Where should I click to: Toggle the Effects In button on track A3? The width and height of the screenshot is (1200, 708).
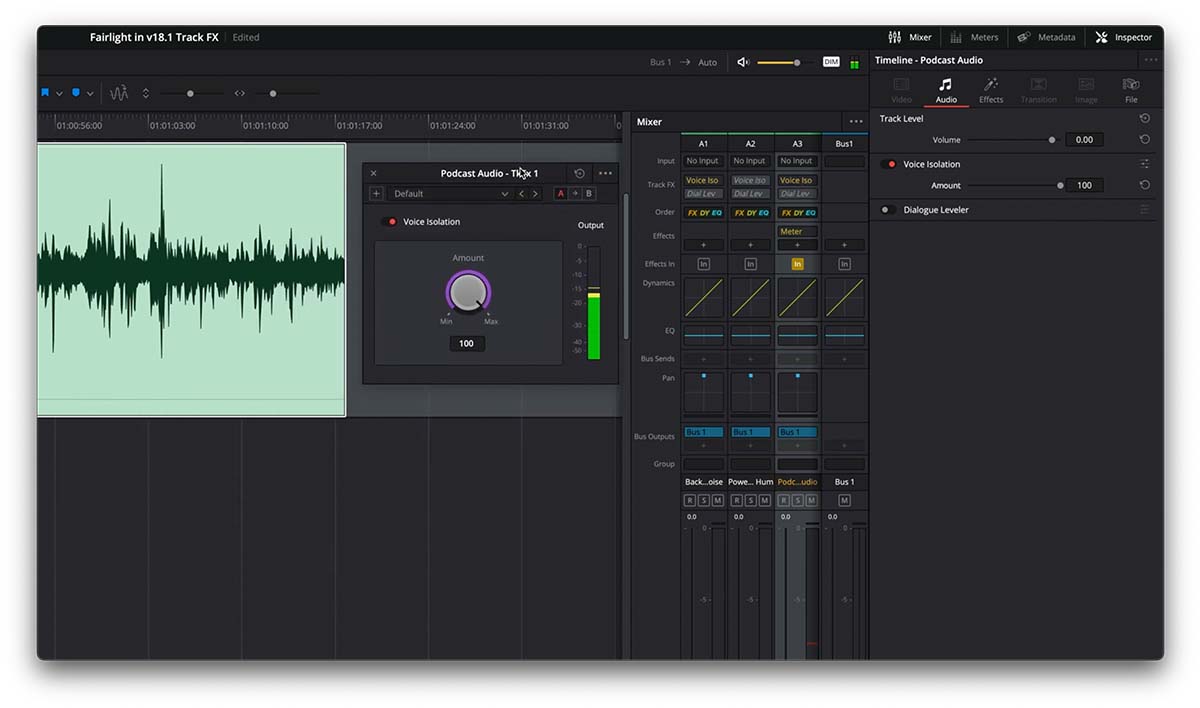coord(797,263)
